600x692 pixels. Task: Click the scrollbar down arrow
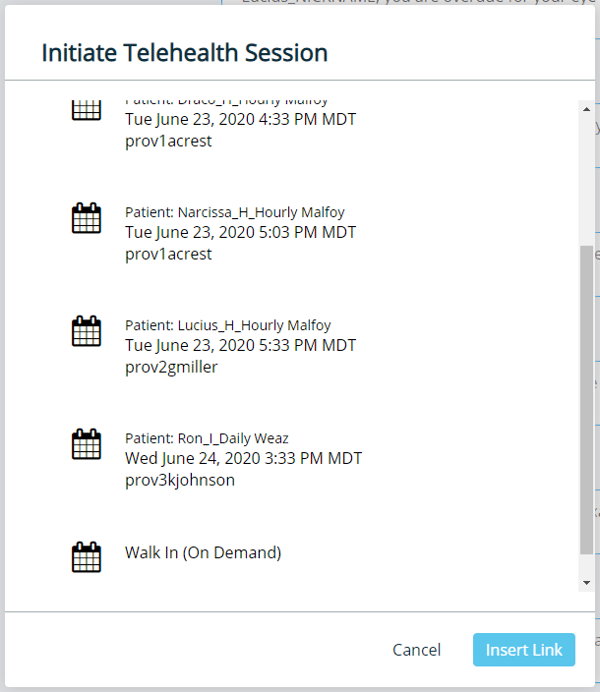tap(586, 582)
